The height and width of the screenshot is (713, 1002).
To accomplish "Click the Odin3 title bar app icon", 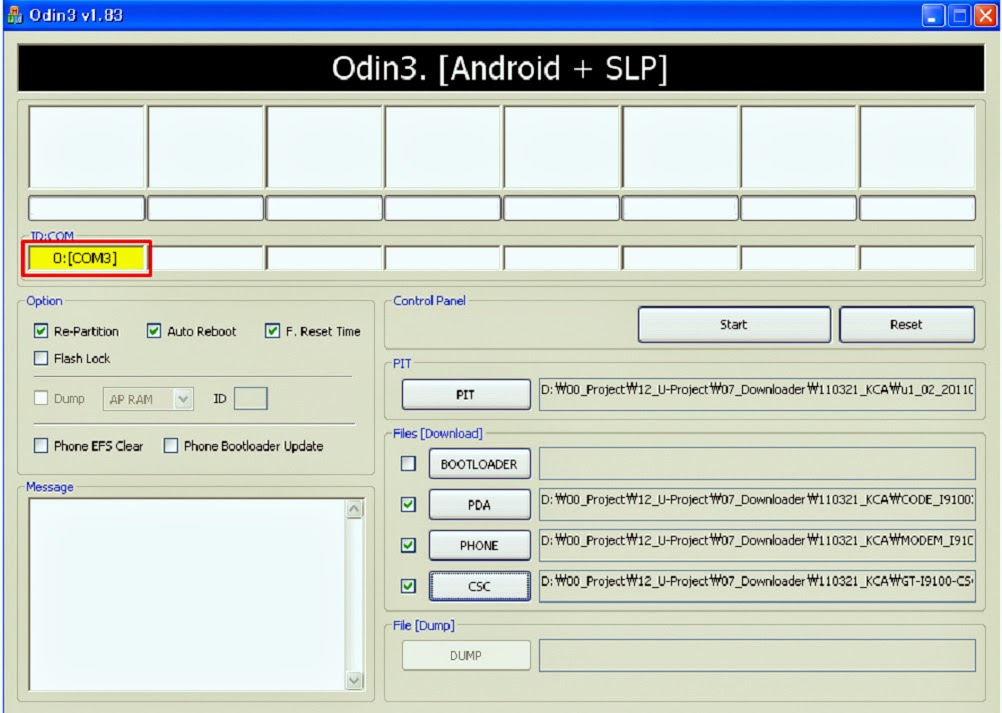I will pos(14,15).
